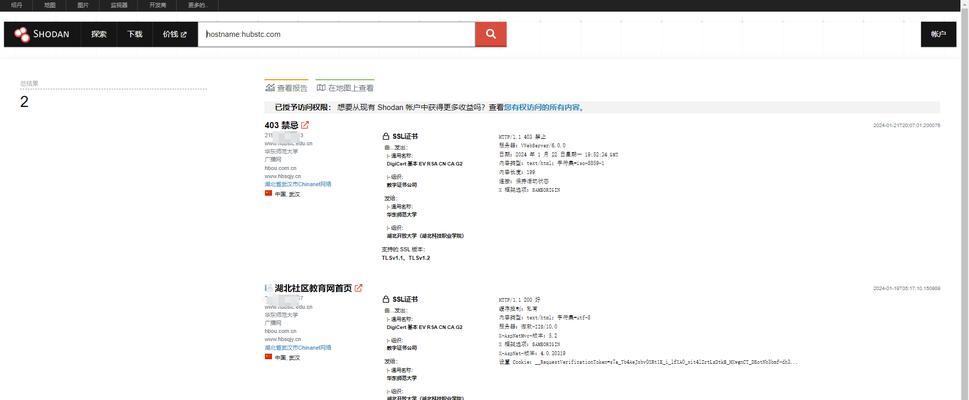Image resolution: width=969 pixels, height=400 pixels.
Task: Click the map icon beside 在地图上查看
Action: tap(321, 88)
